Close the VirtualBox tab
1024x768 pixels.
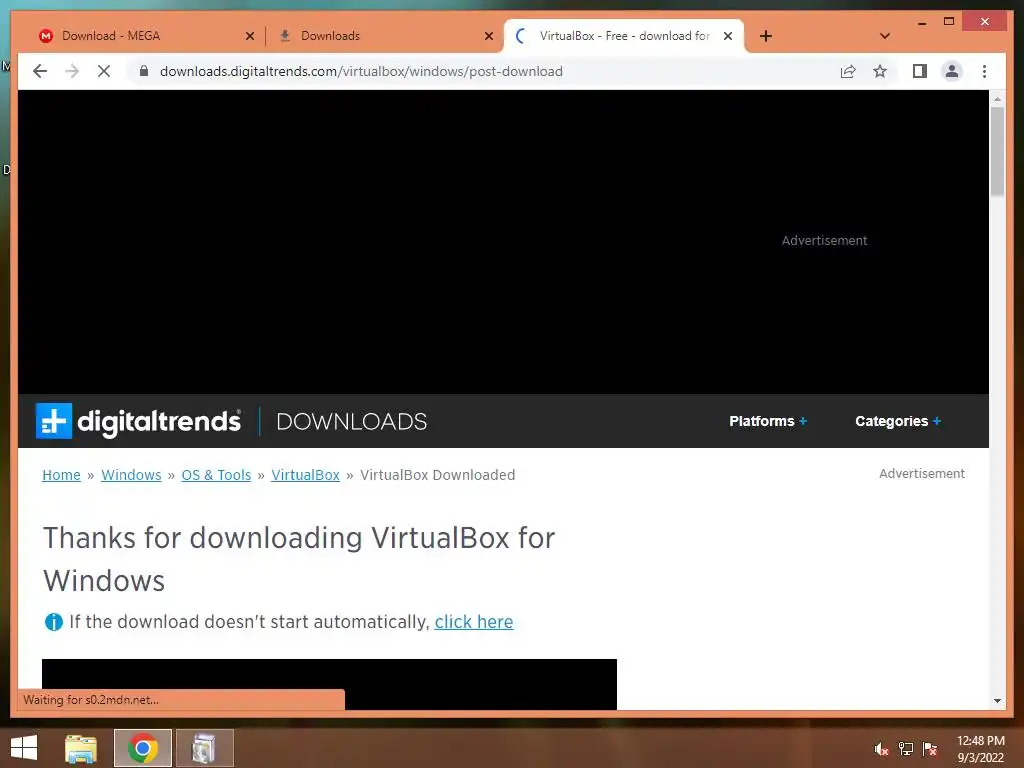(x=728, y=36)
